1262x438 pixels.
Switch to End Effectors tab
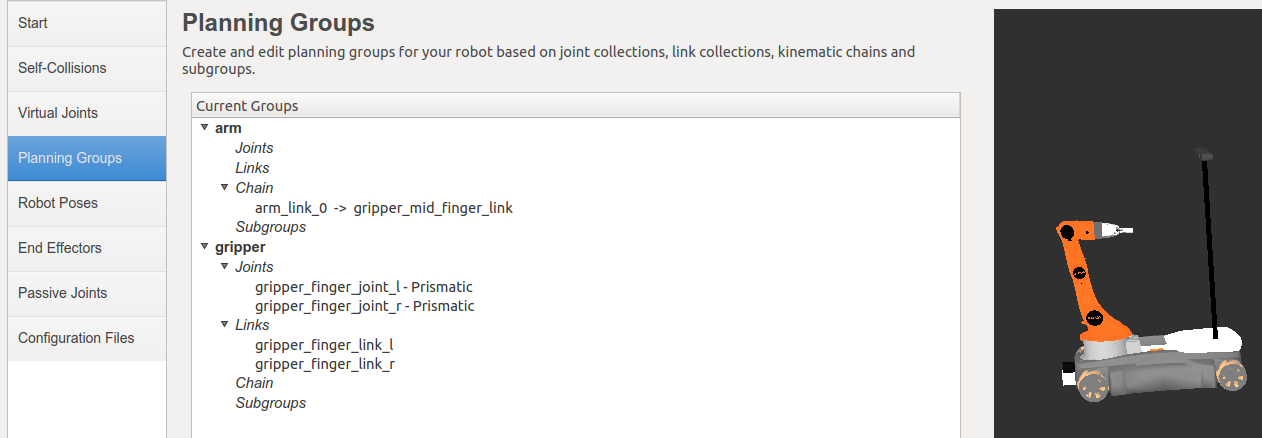coord(87,248)
